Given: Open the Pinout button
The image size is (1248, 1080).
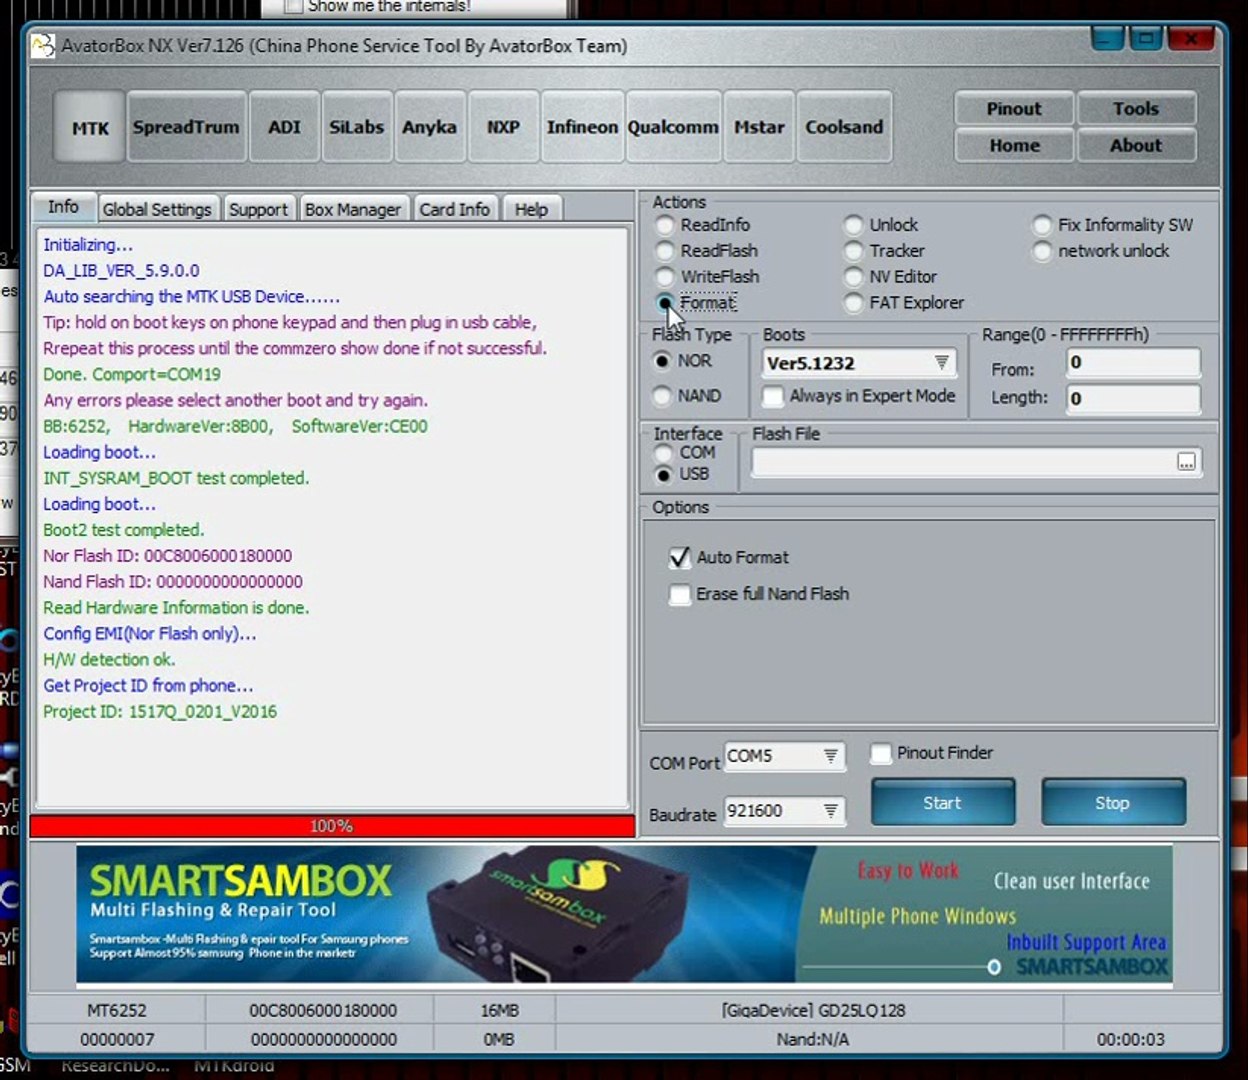Looking at the screenshot, I should point(1014,109).
